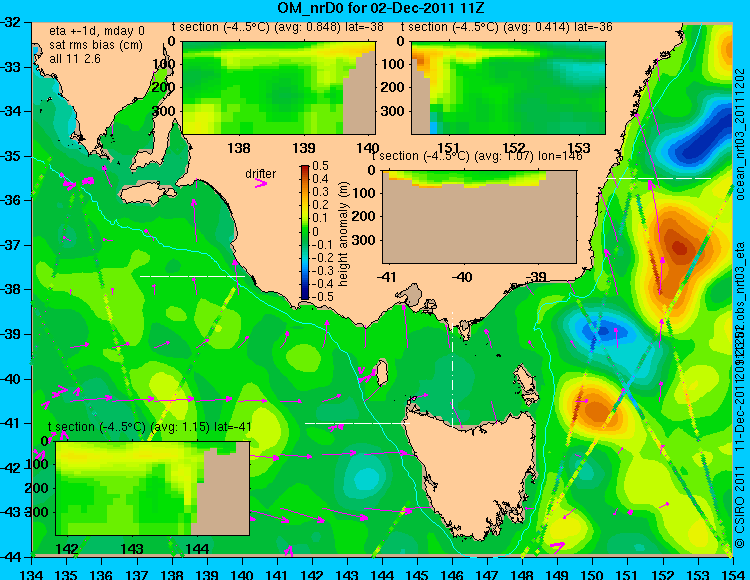This screenshot has width=750, height=580.
Task: Click the dark red top of the colorbar
Action: pos(305,169)
